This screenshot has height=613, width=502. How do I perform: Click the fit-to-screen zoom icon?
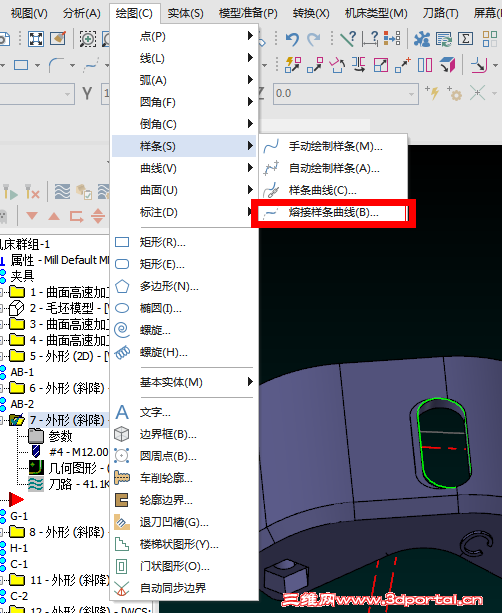click(x=36, y=39)
